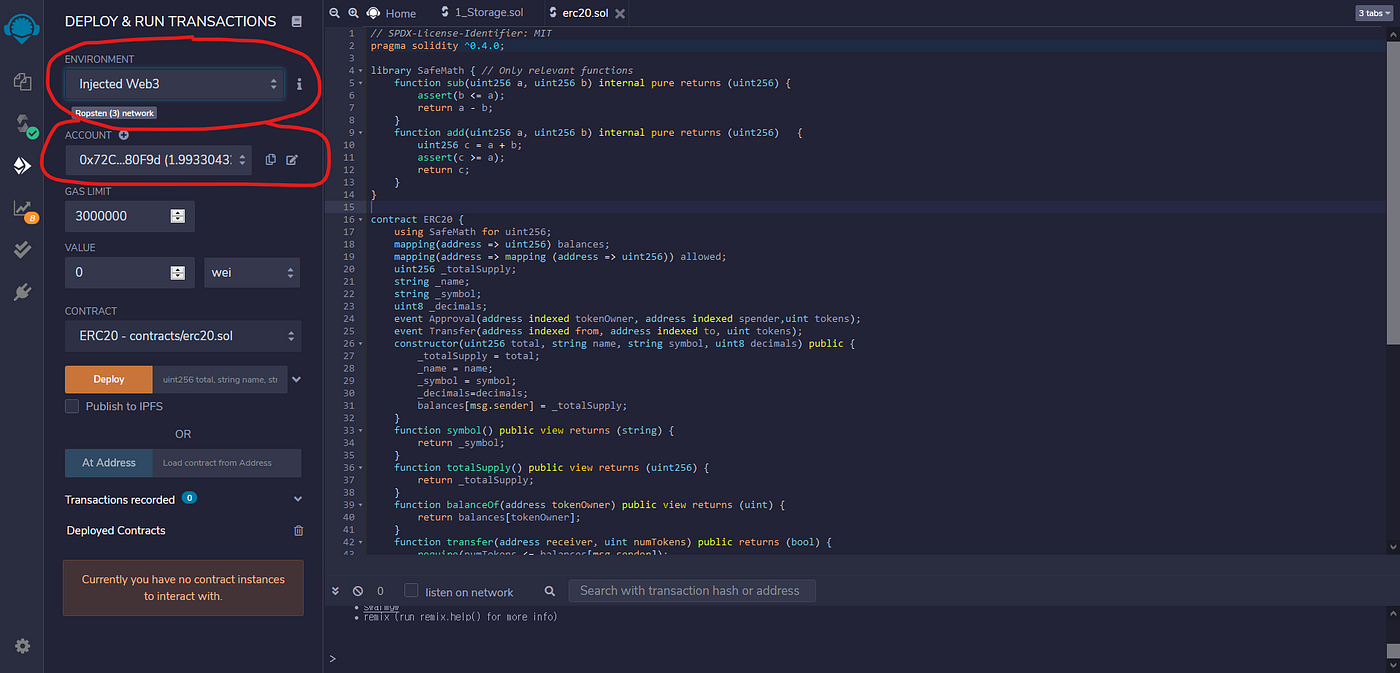Open the Environment Injected Web3 dropdown
The width and height of the screenshot is (1400, 673).
(175, 84)
